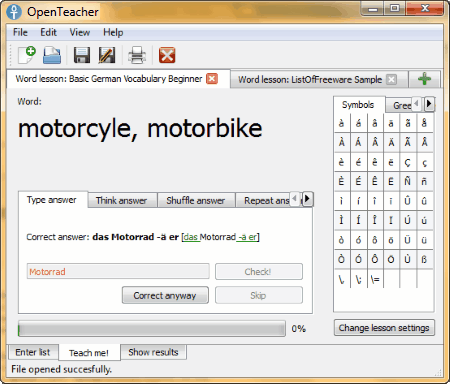Open the Edit menu
The width and height of the screenshot is (450, 384).
(x=48, y=32)
